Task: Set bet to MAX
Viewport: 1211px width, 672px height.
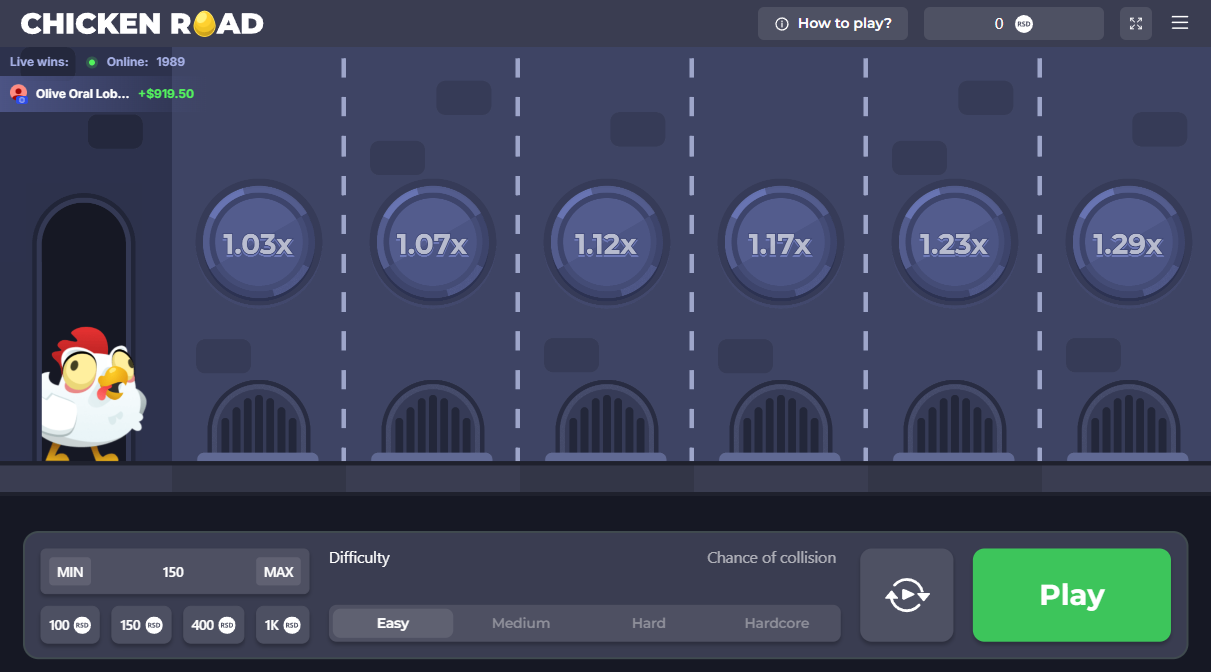Action: point(278,572)
